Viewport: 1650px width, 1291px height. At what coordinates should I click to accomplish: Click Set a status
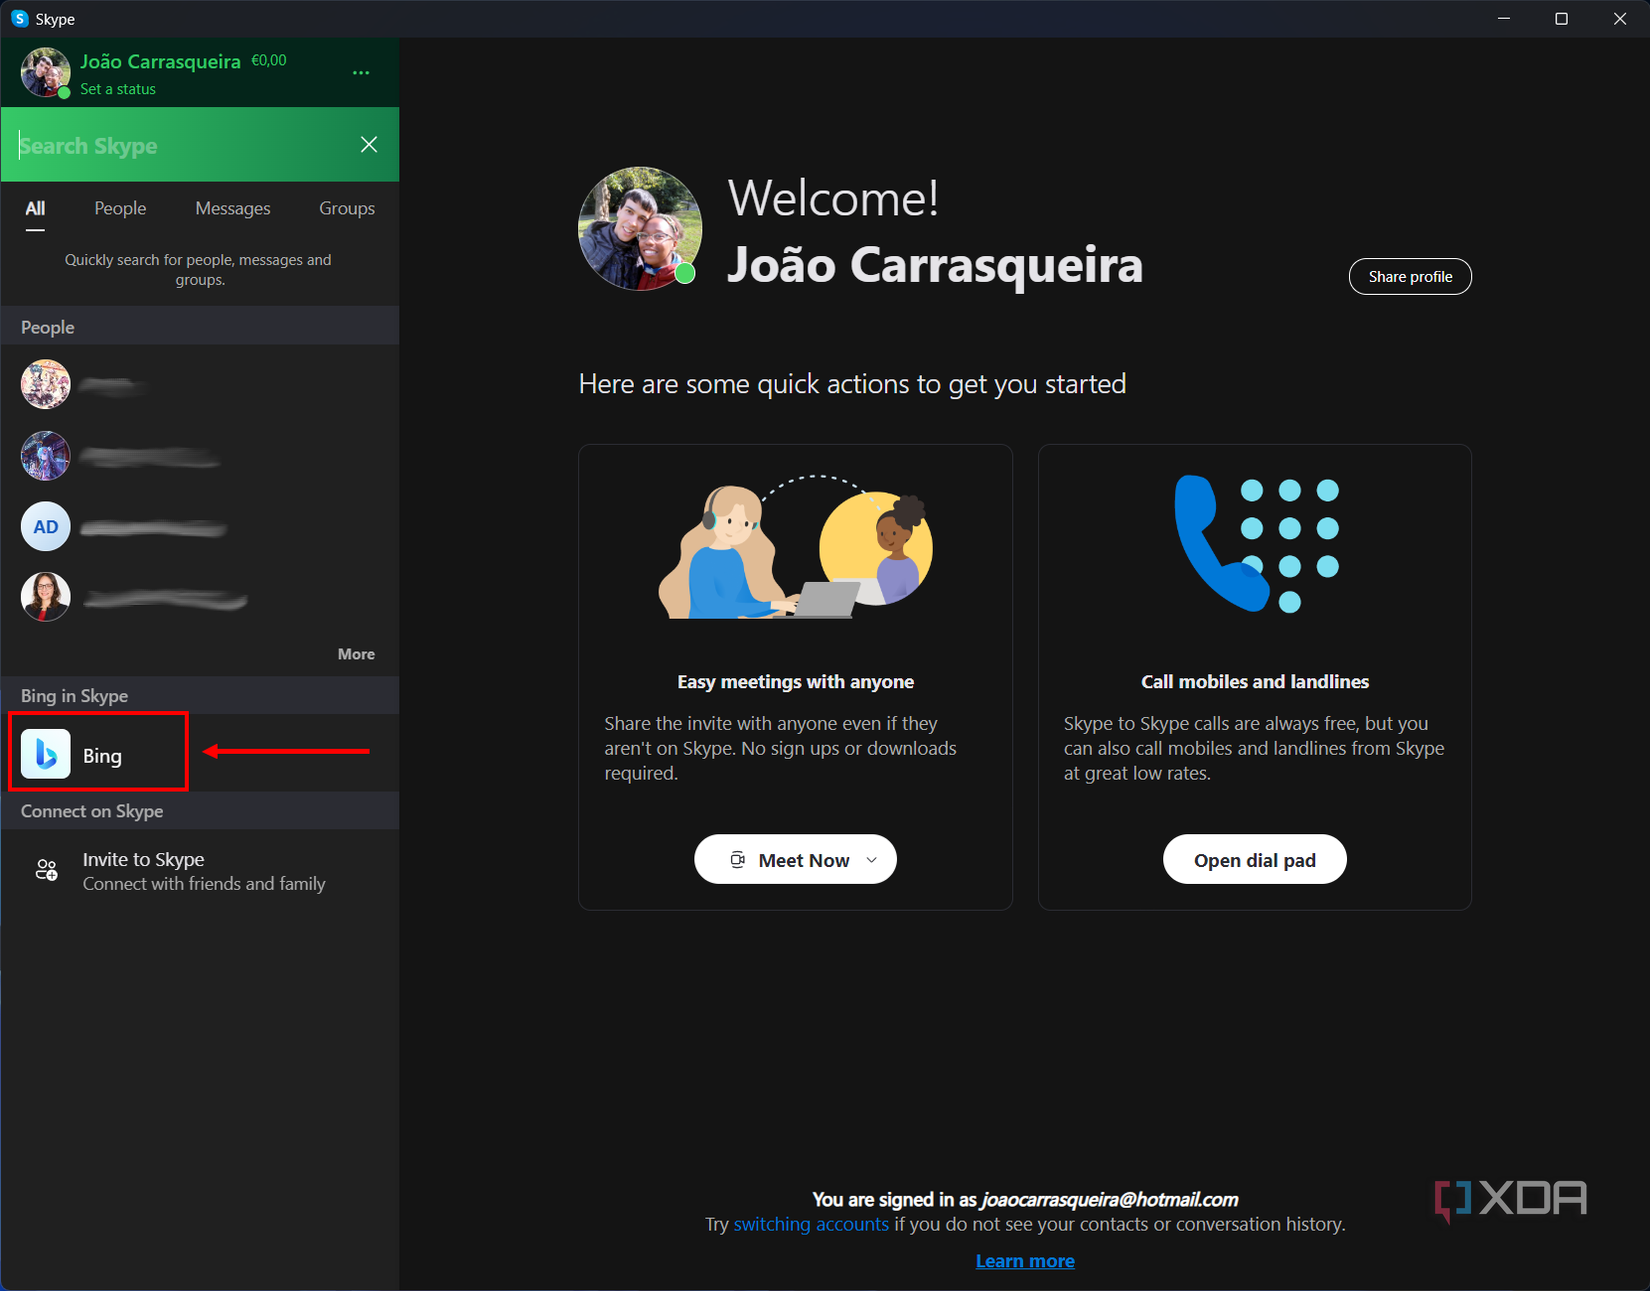pos(118,89)
